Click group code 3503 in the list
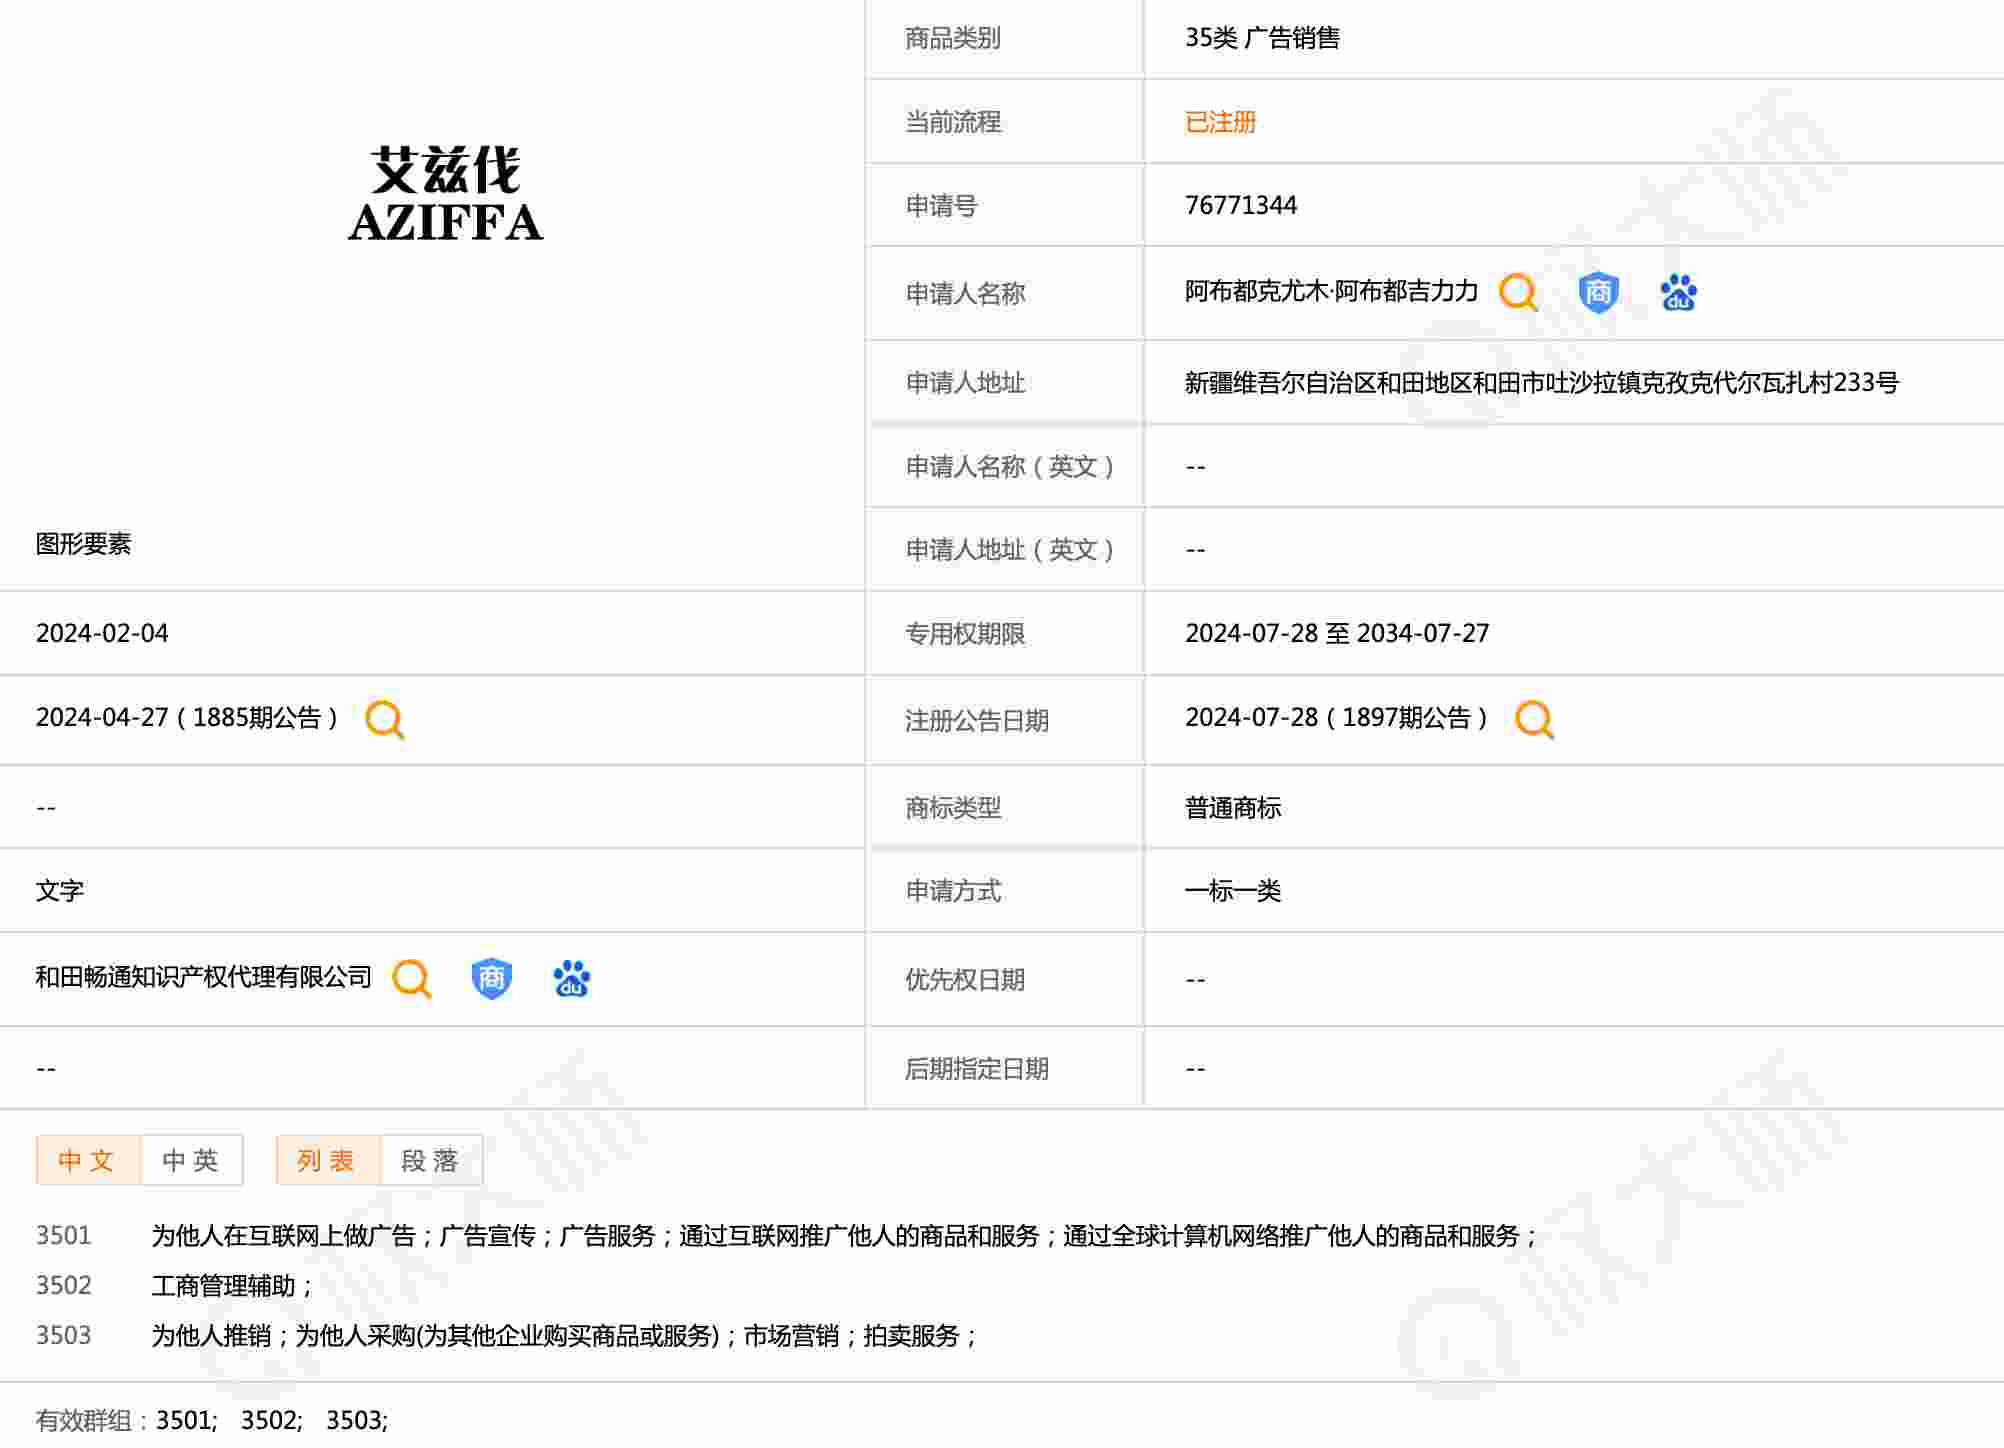The width and height of the screenshot is (2004, 1448). tap(63, 1335)
